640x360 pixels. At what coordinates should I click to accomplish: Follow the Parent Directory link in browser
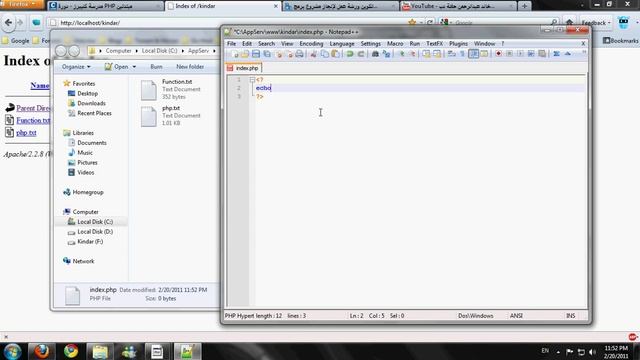33,108
